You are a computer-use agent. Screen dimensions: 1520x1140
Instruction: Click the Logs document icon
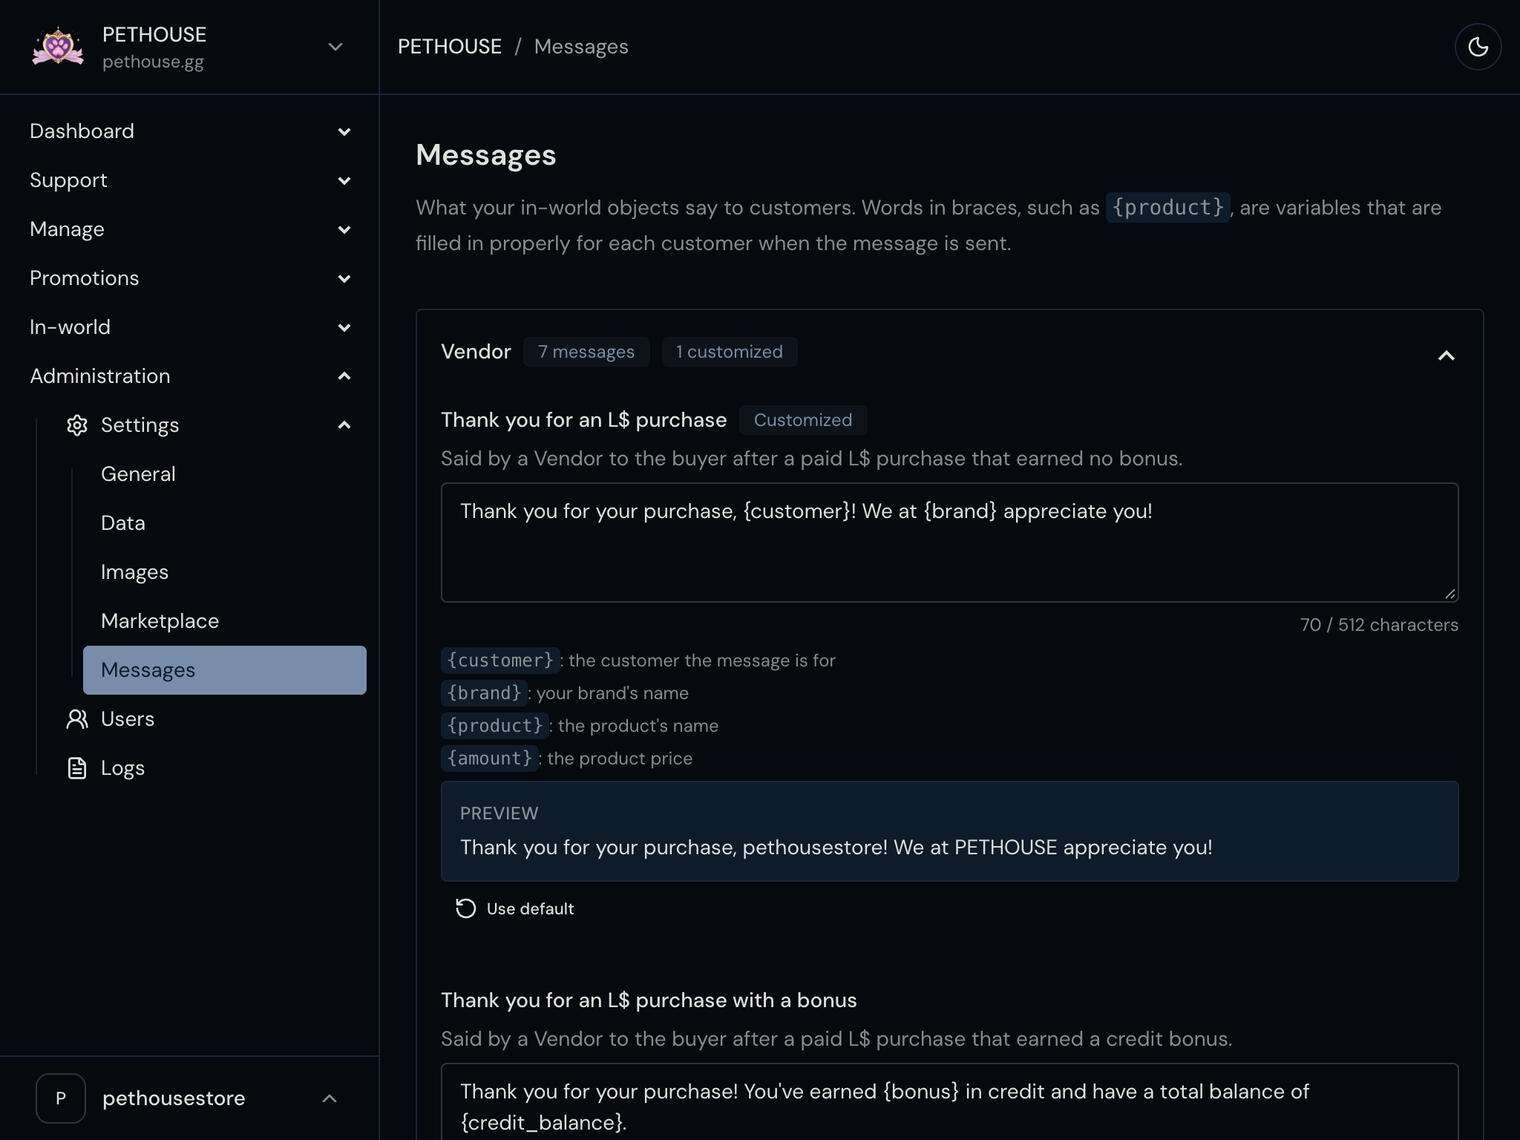pos(77,768)
